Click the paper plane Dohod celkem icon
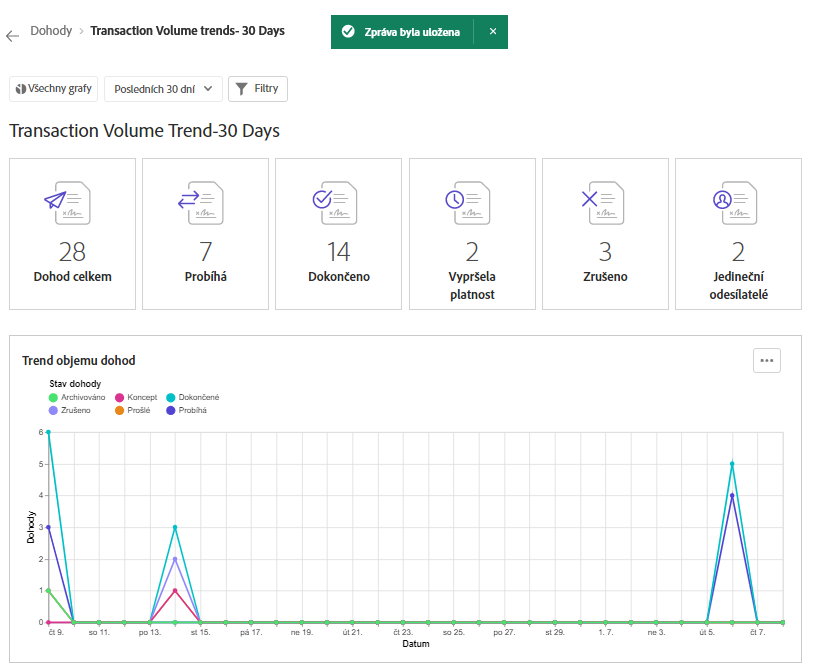 67,203
